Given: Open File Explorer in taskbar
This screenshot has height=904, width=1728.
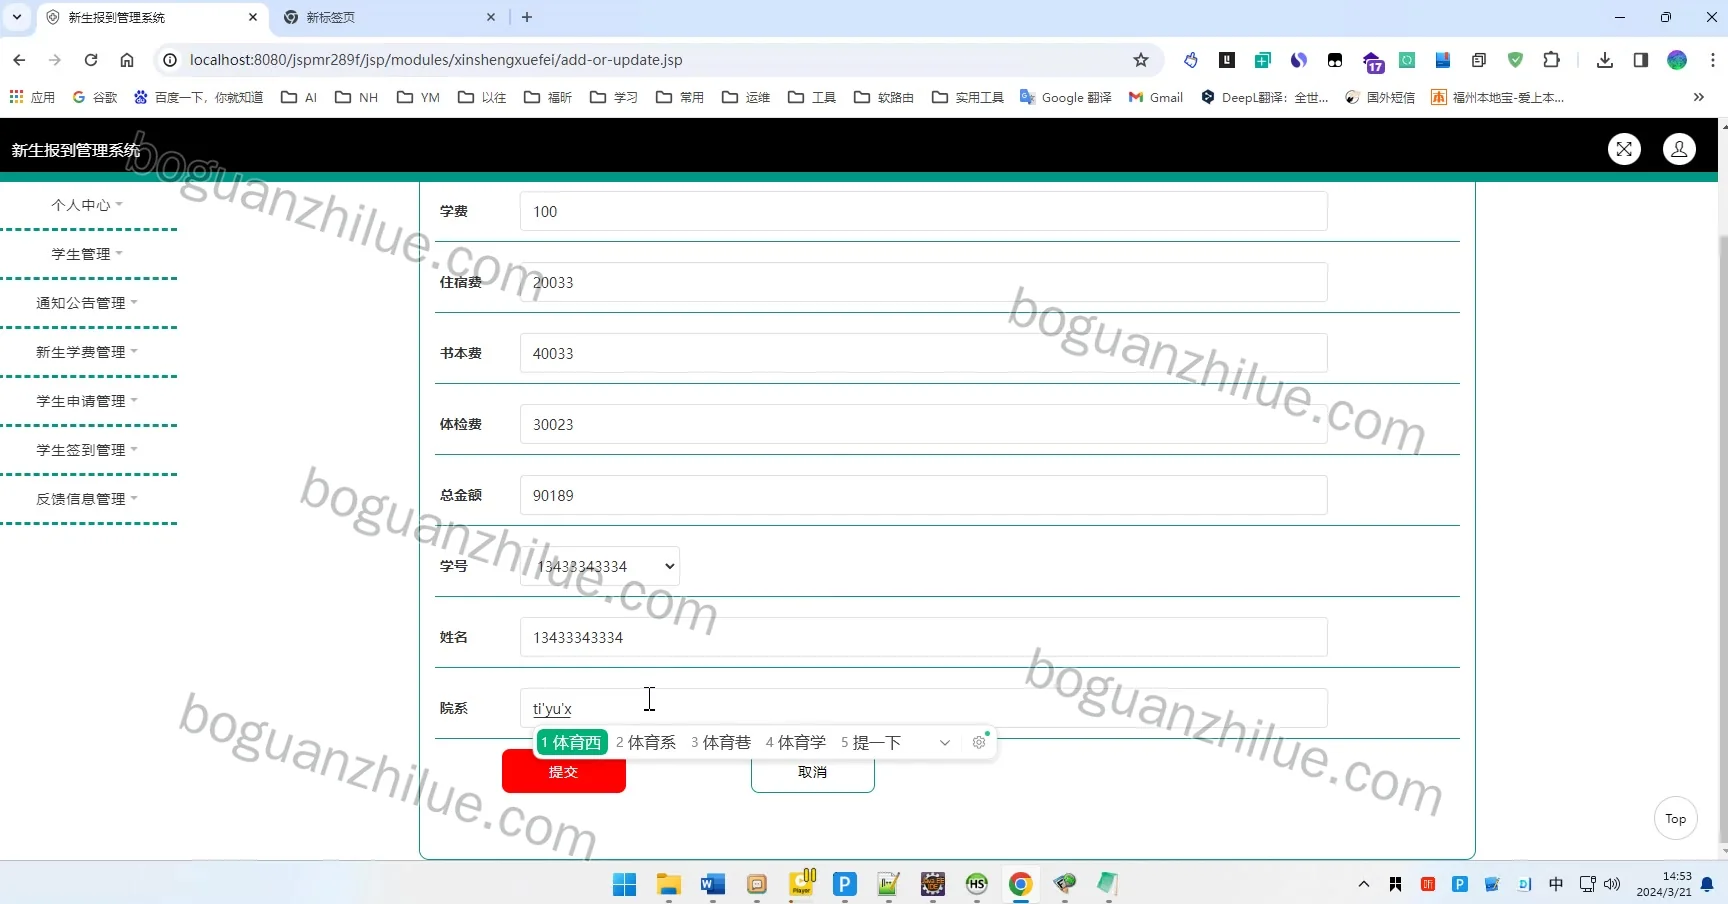Looking at the screenshot, I should 668,884.
